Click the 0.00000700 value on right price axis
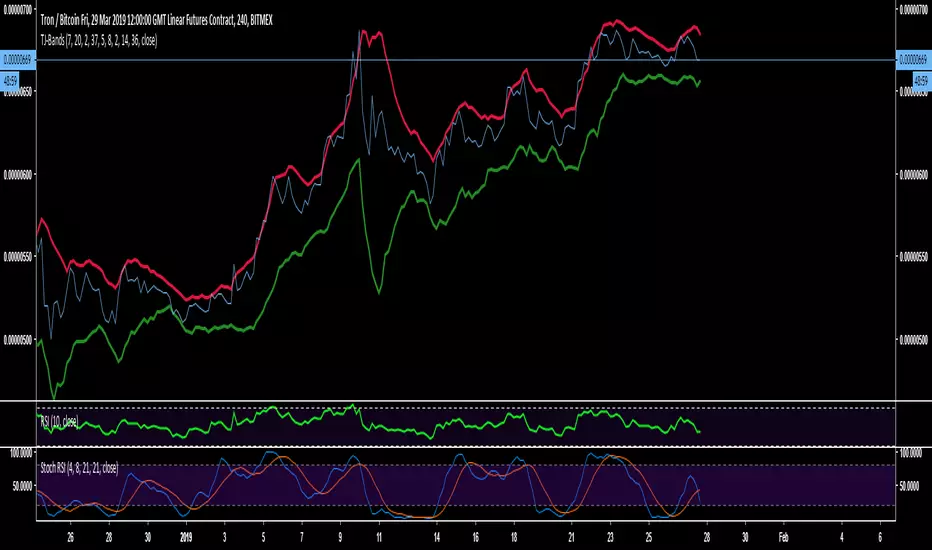The height and width of the screenshot is (550, 932). (914, 10)
